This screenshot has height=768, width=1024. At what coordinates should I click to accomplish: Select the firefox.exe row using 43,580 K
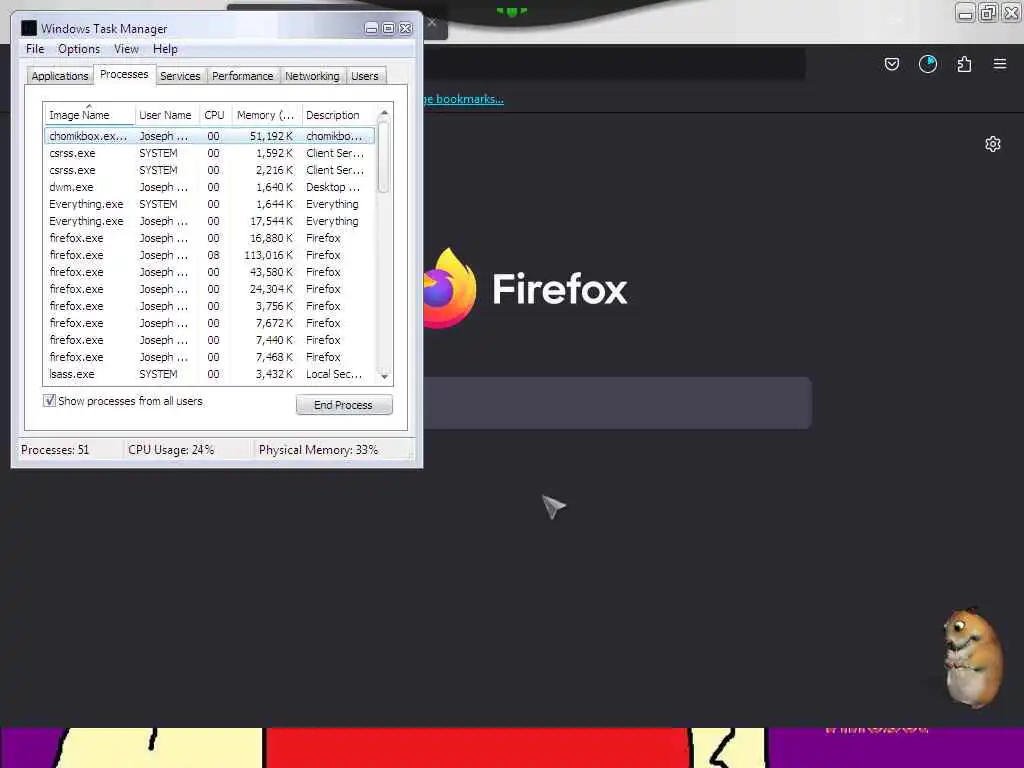(210, 272)
